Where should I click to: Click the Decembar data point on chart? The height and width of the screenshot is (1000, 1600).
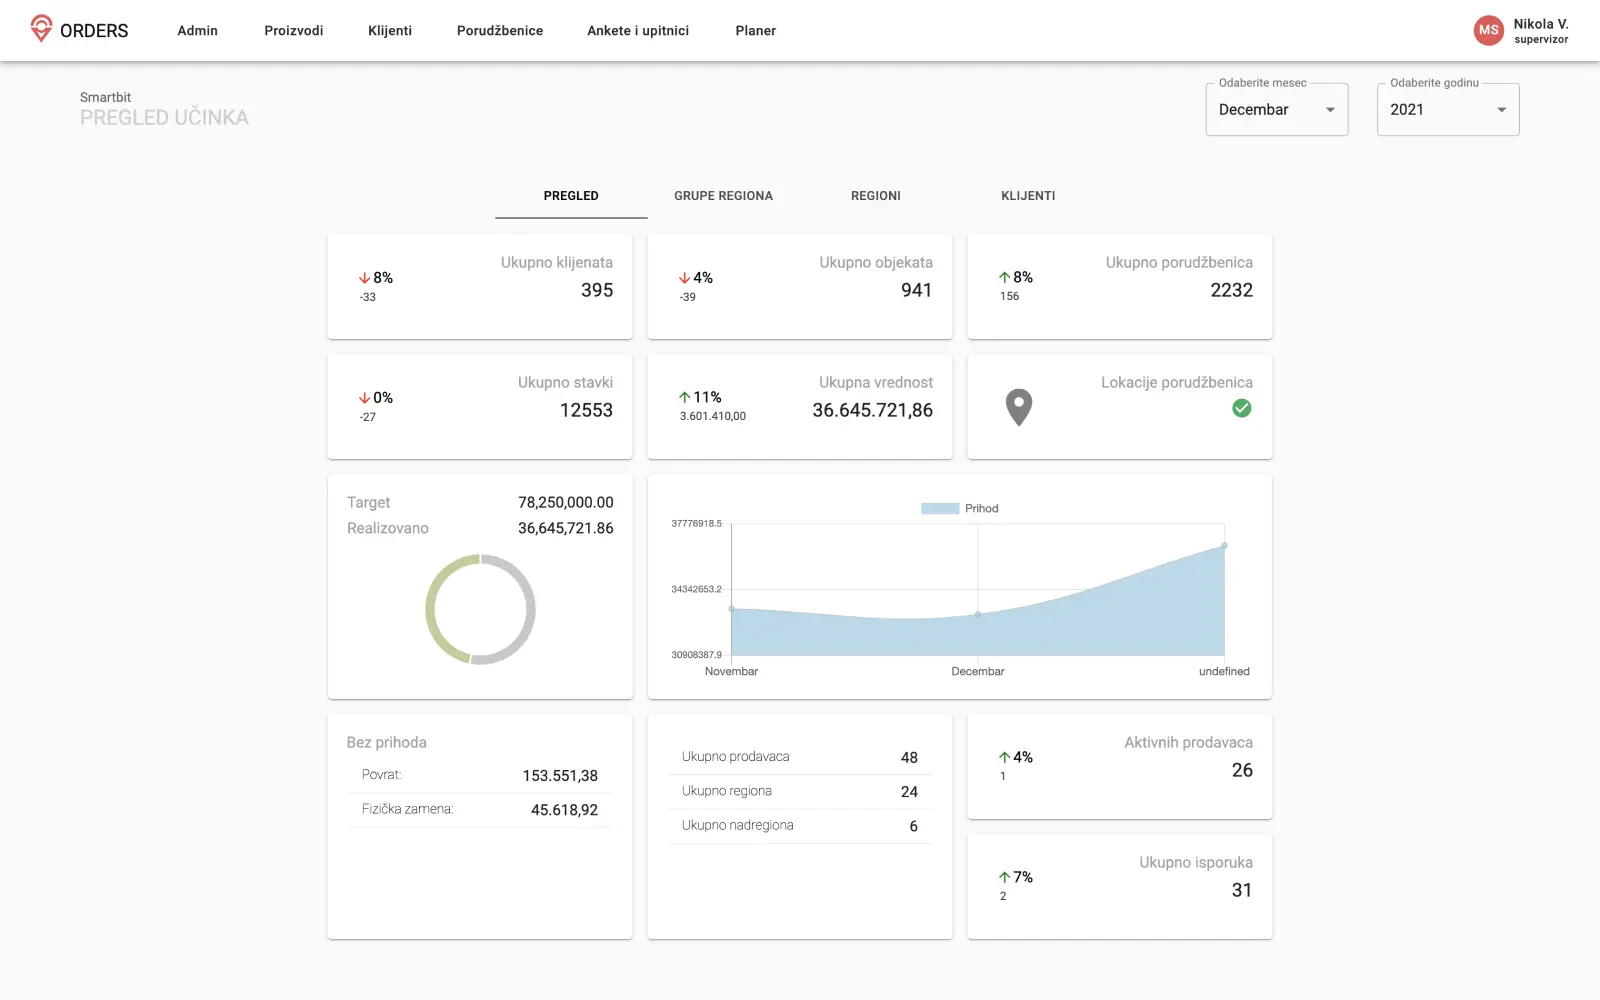click(x=978, y=614)
